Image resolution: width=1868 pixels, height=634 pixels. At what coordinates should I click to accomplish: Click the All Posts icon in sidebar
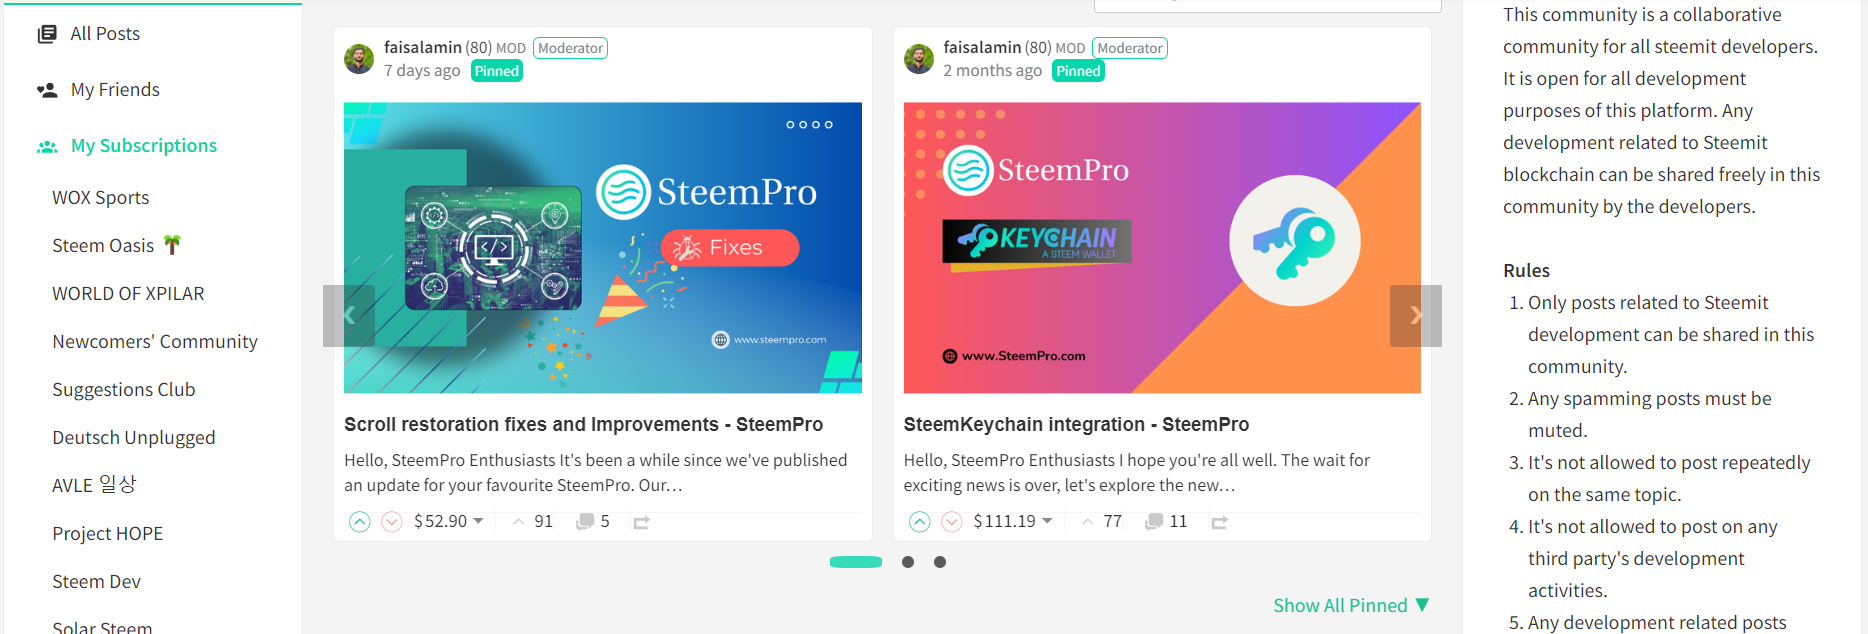(x=47, y=34)
